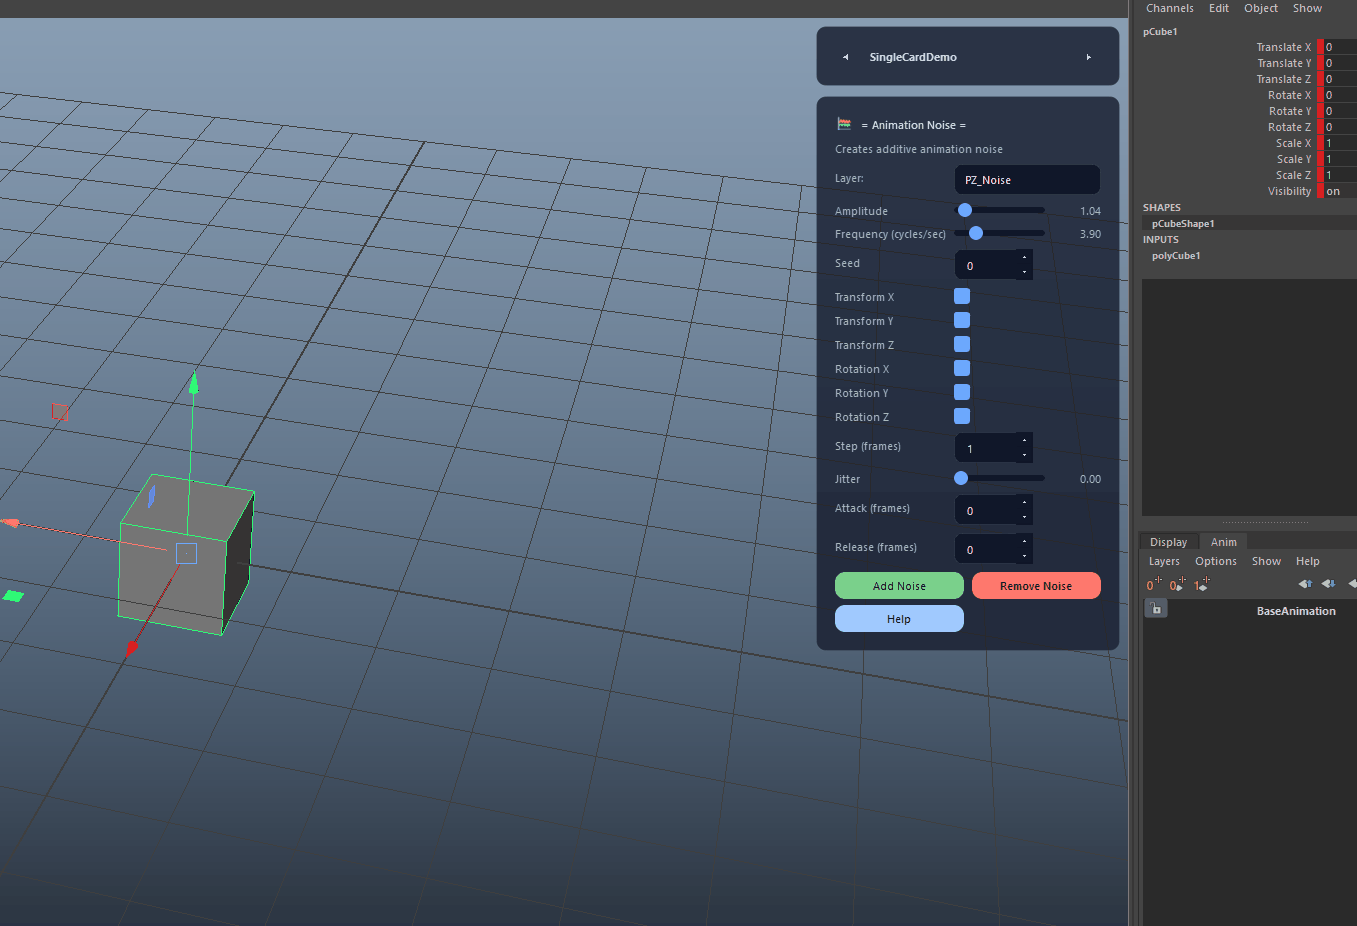Click the Layer name field PZ_Noise
Viewport: 1357px width, 926px height.
(1027, 180)
